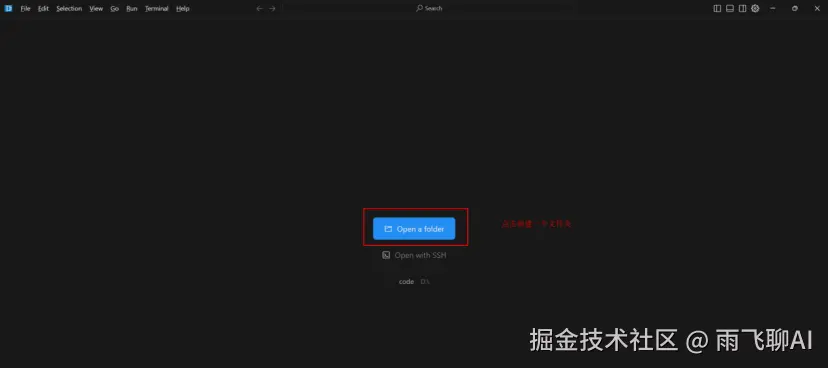
Task: Toggle the primary side bar layout icon
Action: (717, 8)
